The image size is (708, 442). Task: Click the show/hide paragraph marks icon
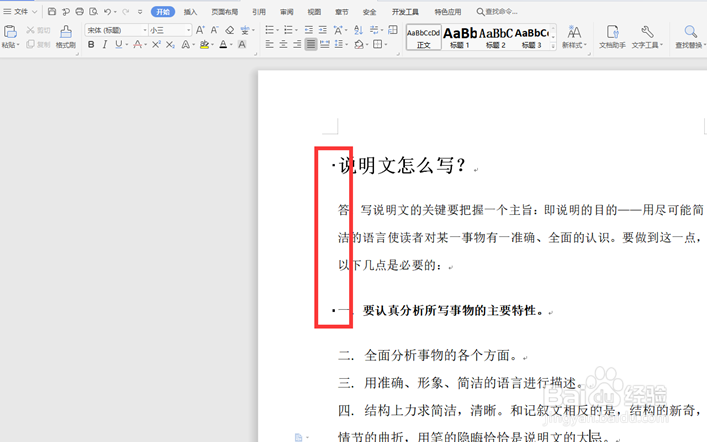(374, 30)
